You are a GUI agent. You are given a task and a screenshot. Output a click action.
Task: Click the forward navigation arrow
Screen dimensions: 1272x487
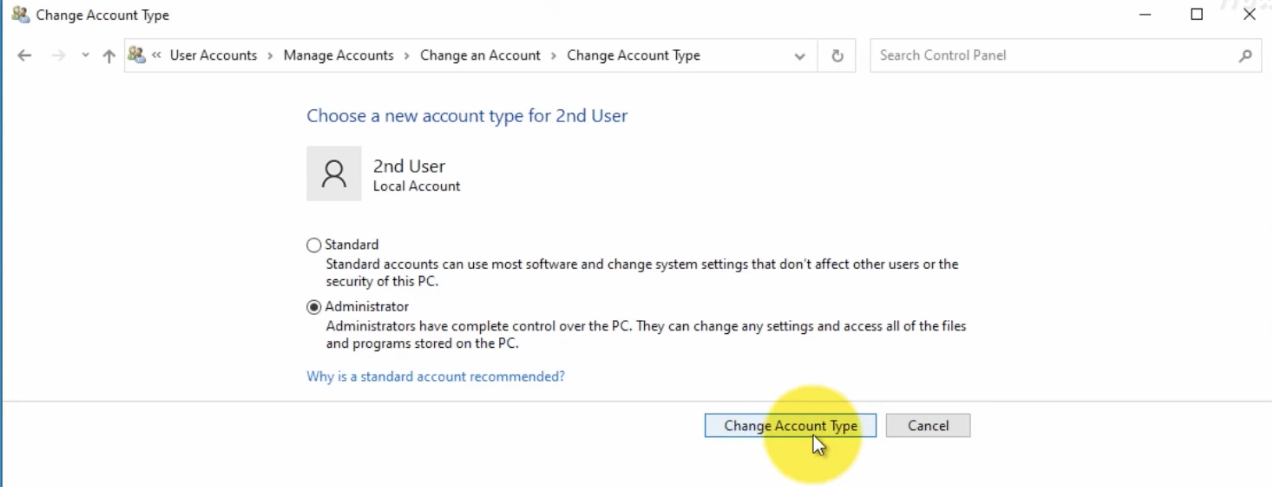pos(58,56)
